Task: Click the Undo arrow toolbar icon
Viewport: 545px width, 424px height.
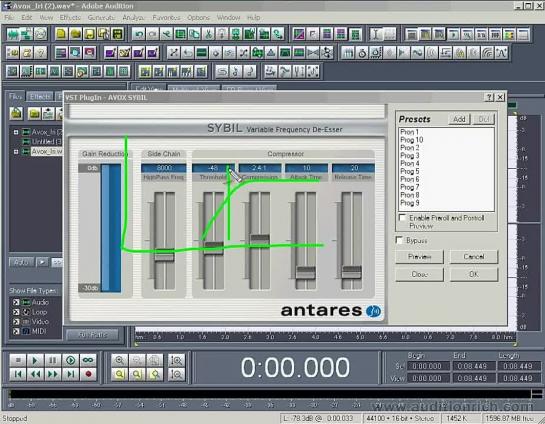Action: 139,34
